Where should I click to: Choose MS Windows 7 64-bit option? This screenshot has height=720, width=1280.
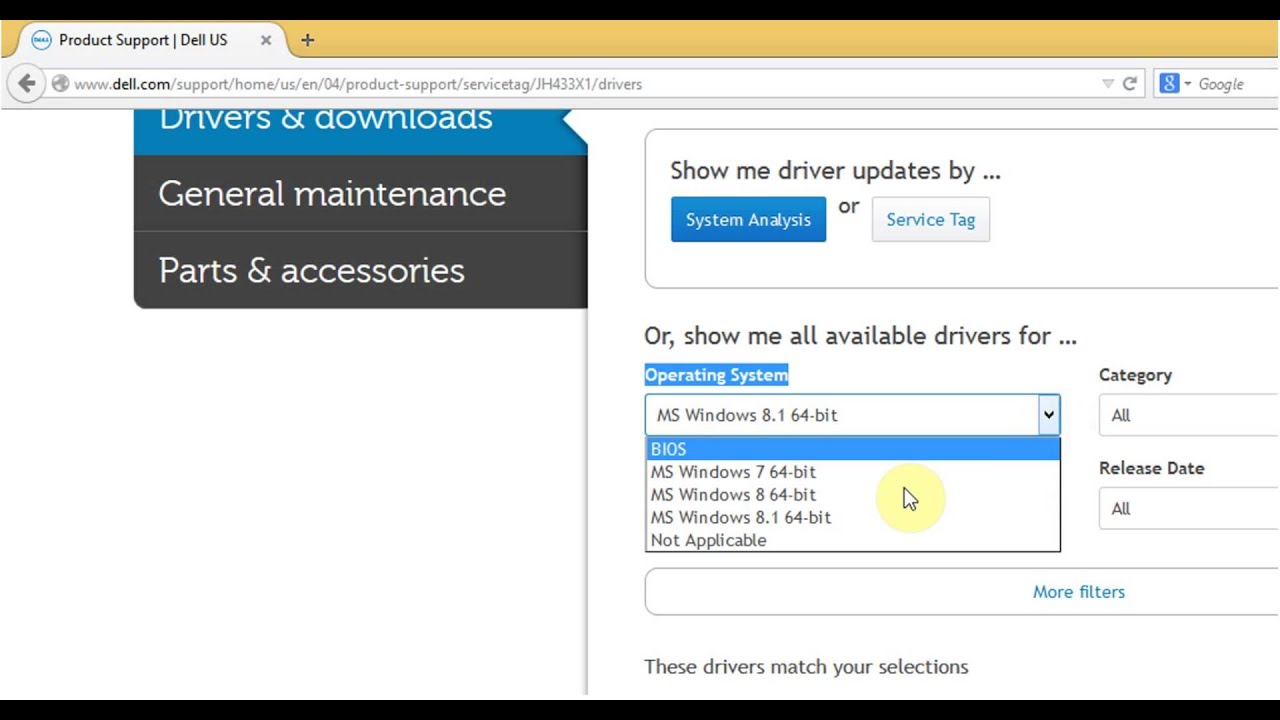[x=853, y=472]
